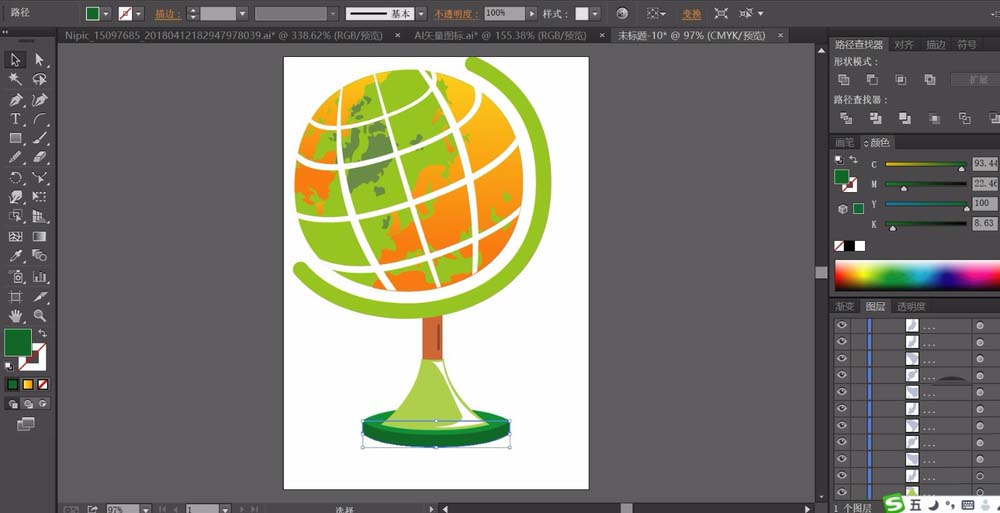This screenshot has height=513, width=1000.
Task: Select the Mesh tool
Action: [x=15, y=237]
